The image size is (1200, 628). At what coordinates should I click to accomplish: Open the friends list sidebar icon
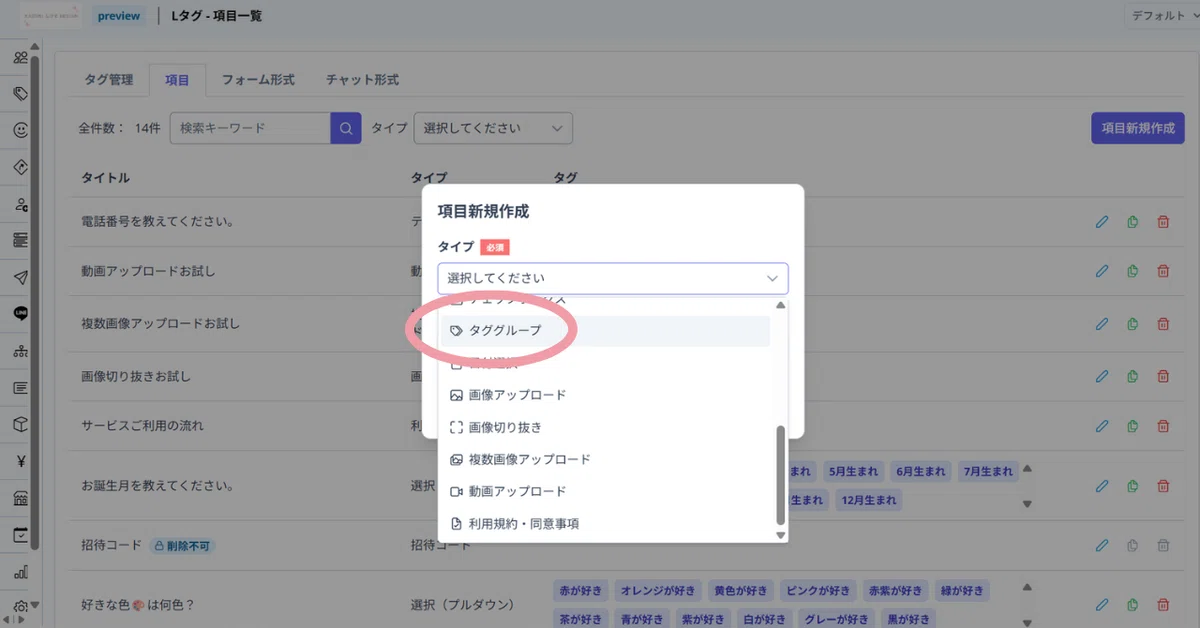20,57
